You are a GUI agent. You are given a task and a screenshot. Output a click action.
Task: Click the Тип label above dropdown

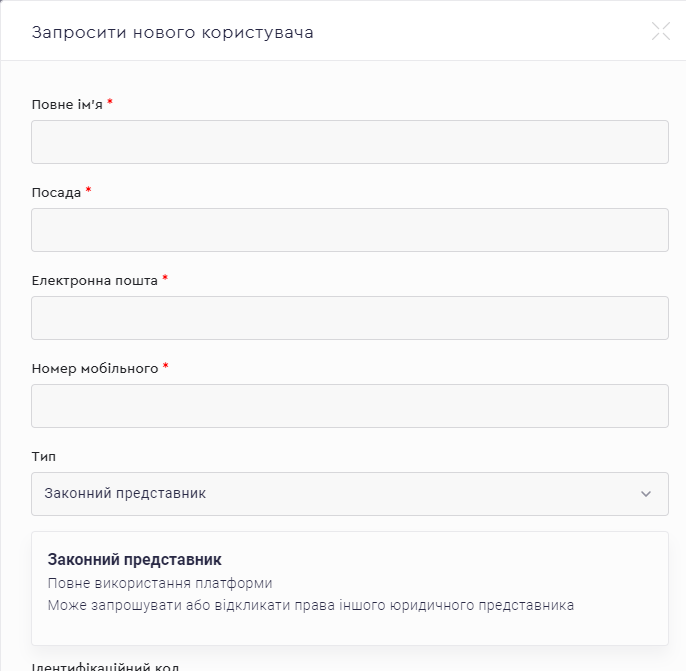(x=44, y=457)
